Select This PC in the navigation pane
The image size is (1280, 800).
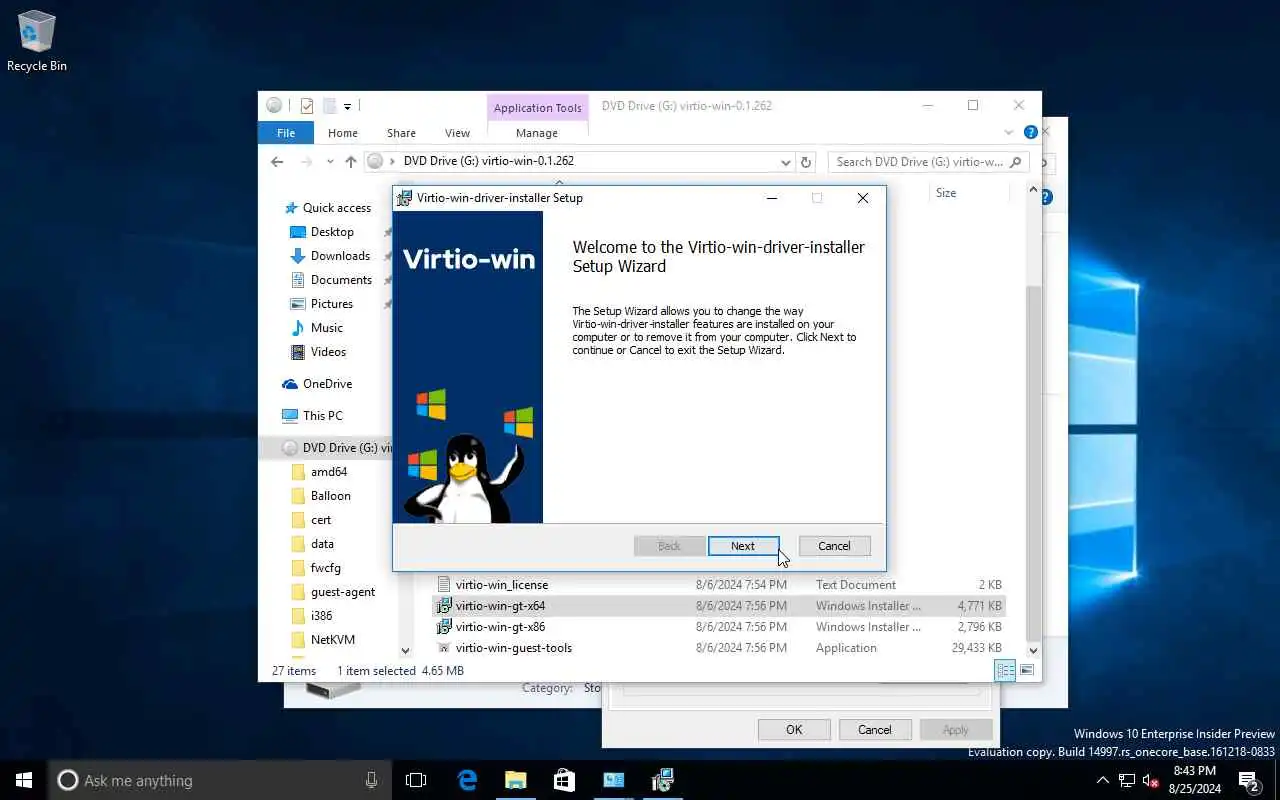pos(322,416)
